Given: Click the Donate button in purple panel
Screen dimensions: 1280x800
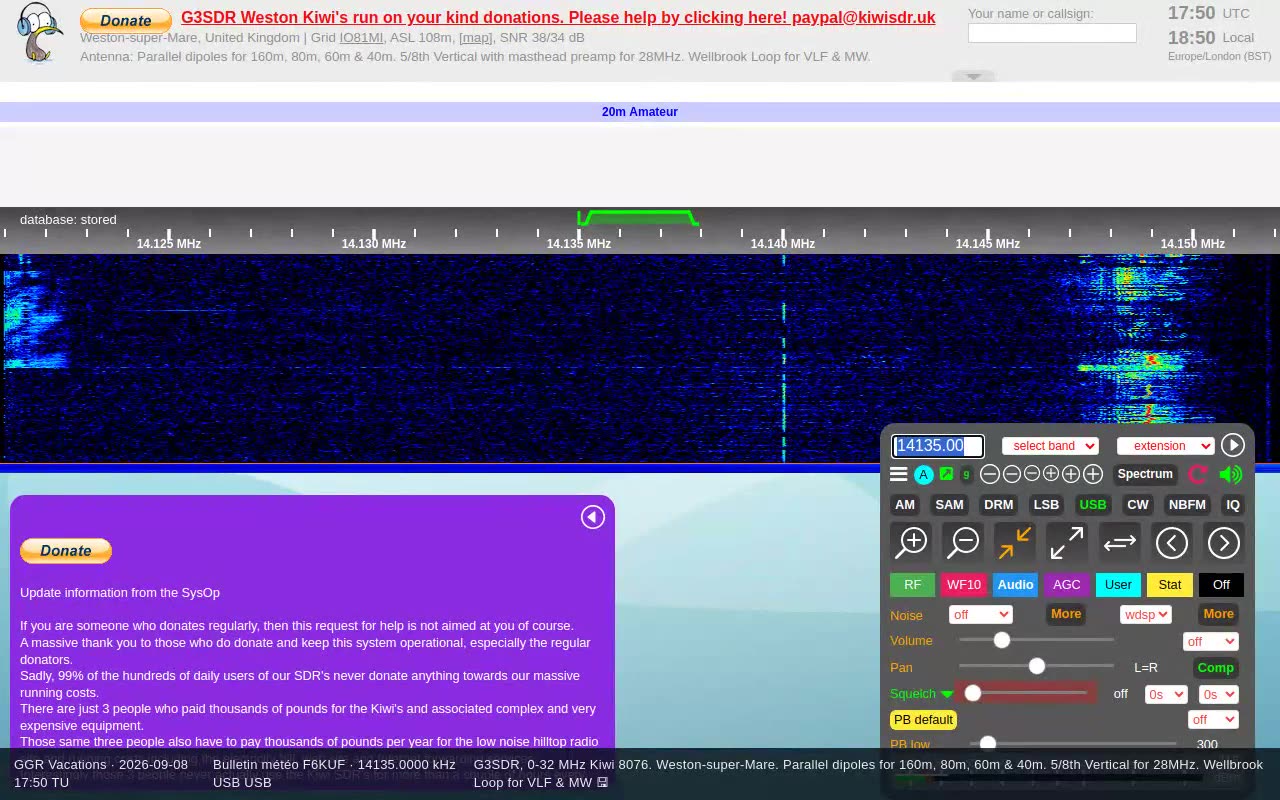Looking at the screenshot, I should 66,551.
